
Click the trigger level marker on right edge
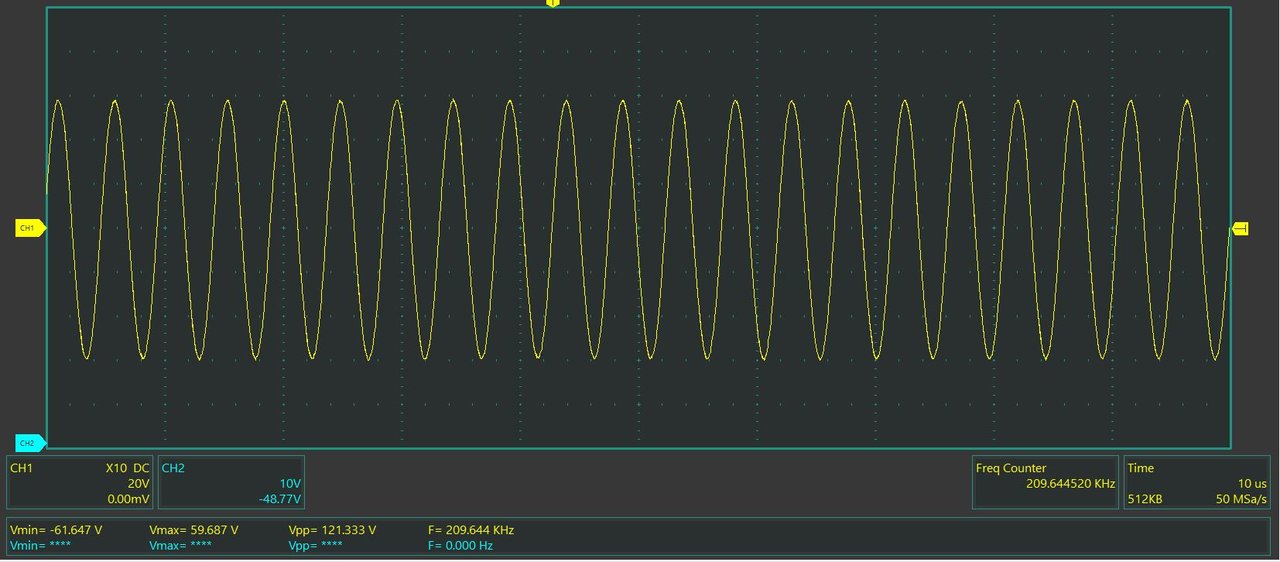click(1240, 229)
